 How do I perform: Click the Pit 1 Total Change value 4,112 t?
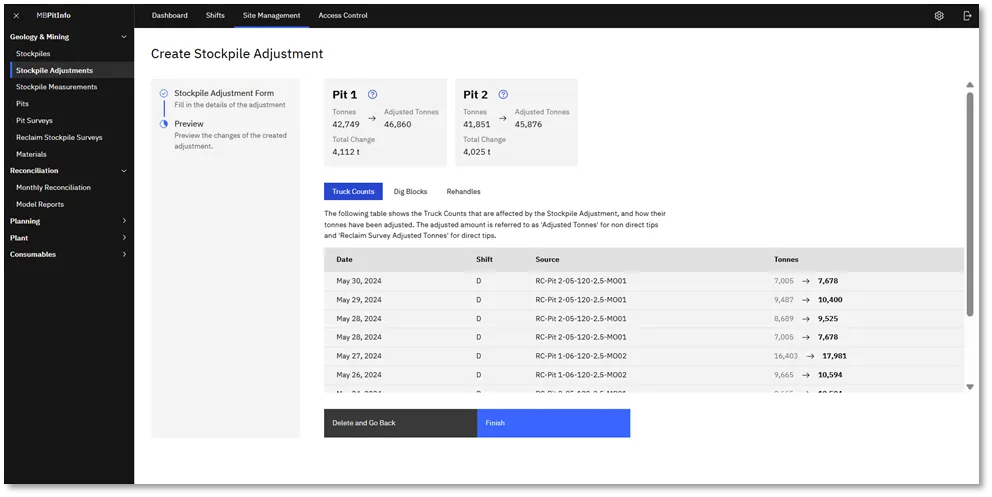click(348, 152)
